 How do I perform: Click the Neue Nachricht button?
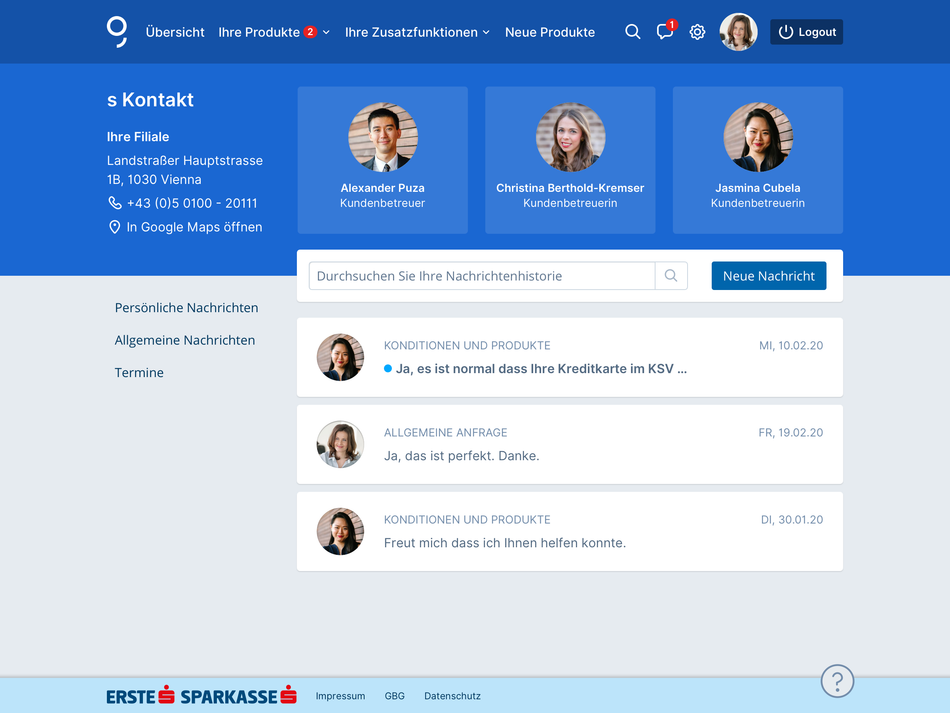(769, 276)
